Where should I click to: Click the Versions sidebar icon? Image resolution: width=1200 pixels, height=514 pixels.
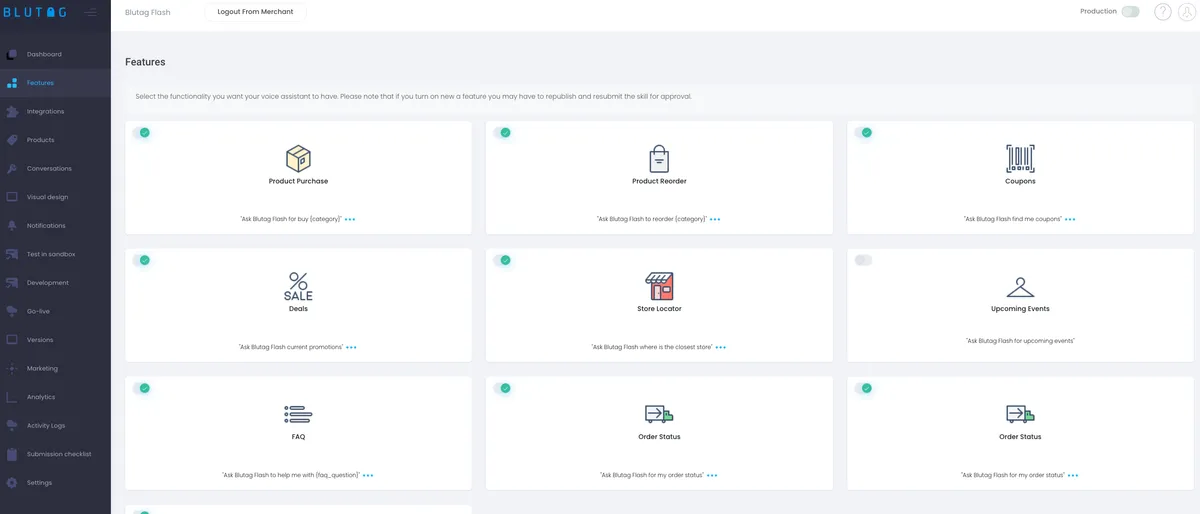click(x=12, y=340)
